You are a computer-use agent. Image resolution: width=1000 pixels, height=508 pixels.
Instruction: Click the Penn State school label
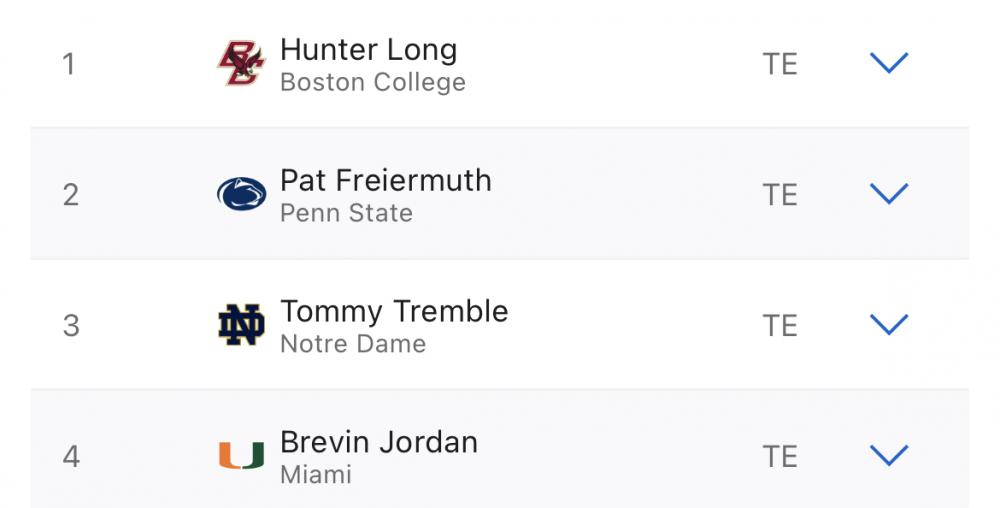[x=346, y=213]
